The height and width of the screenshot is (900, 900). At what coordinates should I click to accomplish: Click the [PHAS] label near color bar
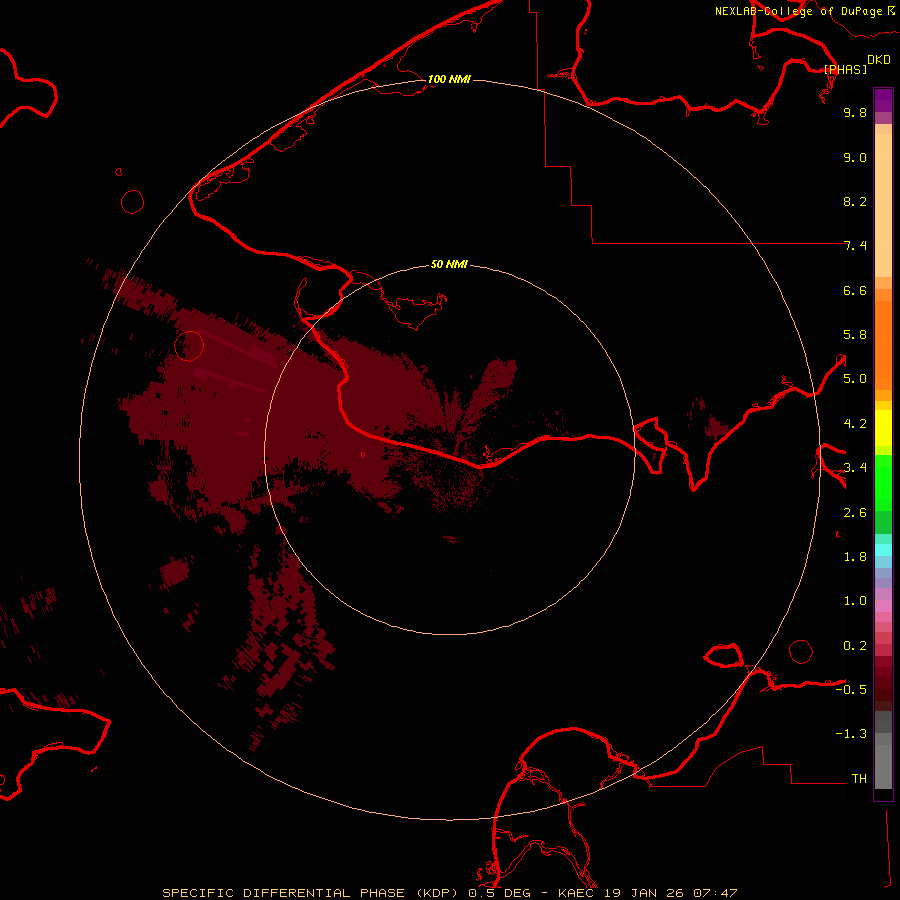845,69
